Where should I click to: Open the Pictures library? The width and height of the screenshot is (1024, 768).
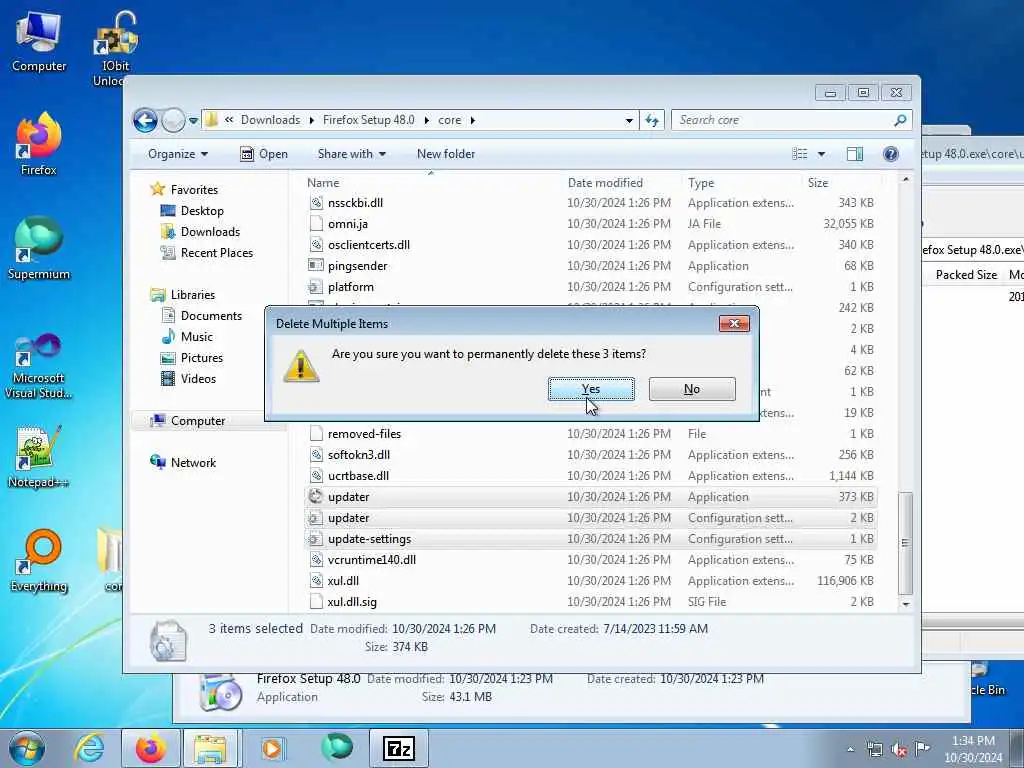click(202, 358)
